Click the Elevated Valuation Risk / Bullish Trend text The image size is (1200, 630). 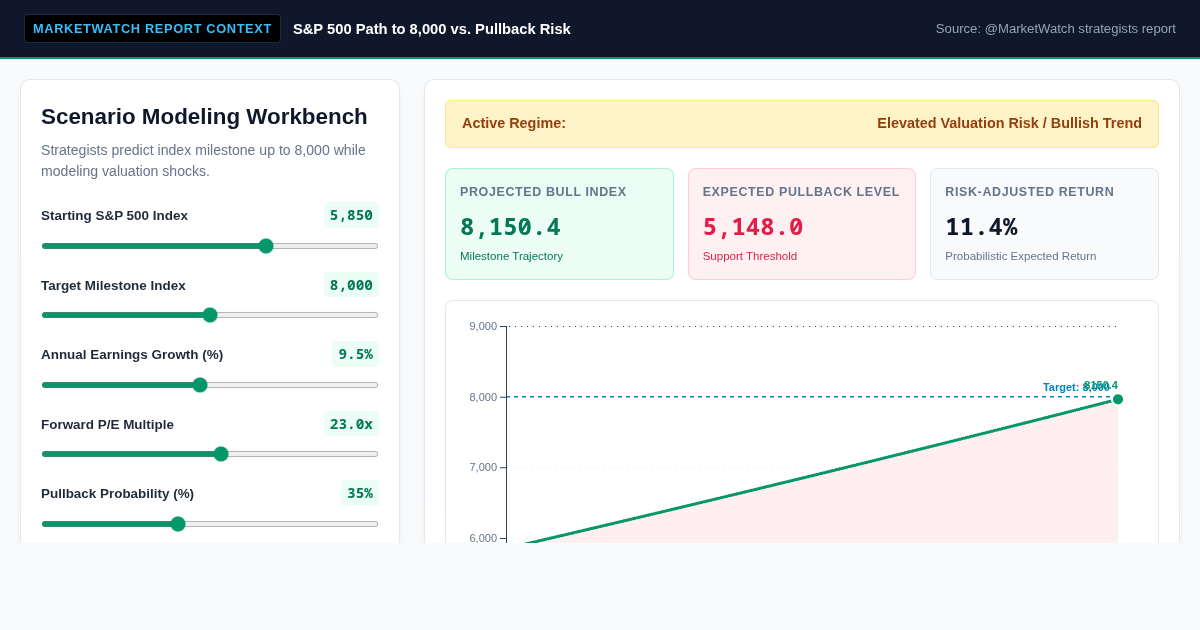1009,123
